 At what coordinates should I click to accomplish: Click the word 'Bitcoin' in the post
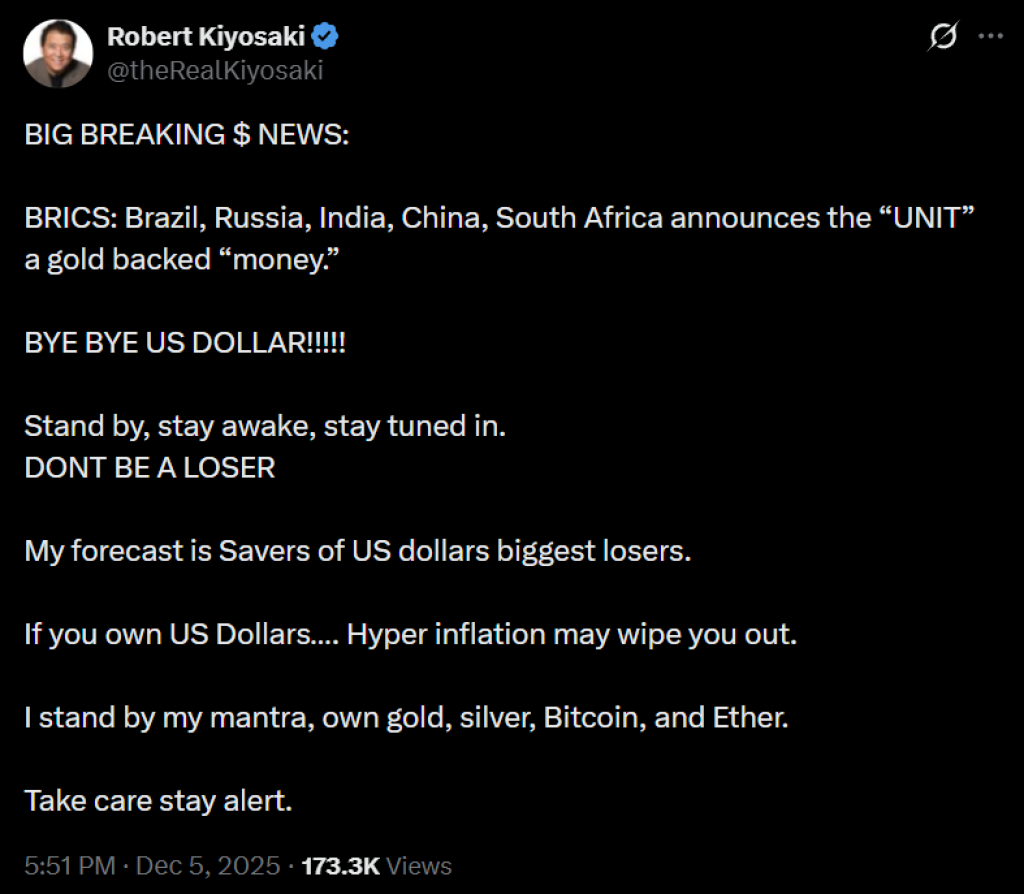pos(592,717)
